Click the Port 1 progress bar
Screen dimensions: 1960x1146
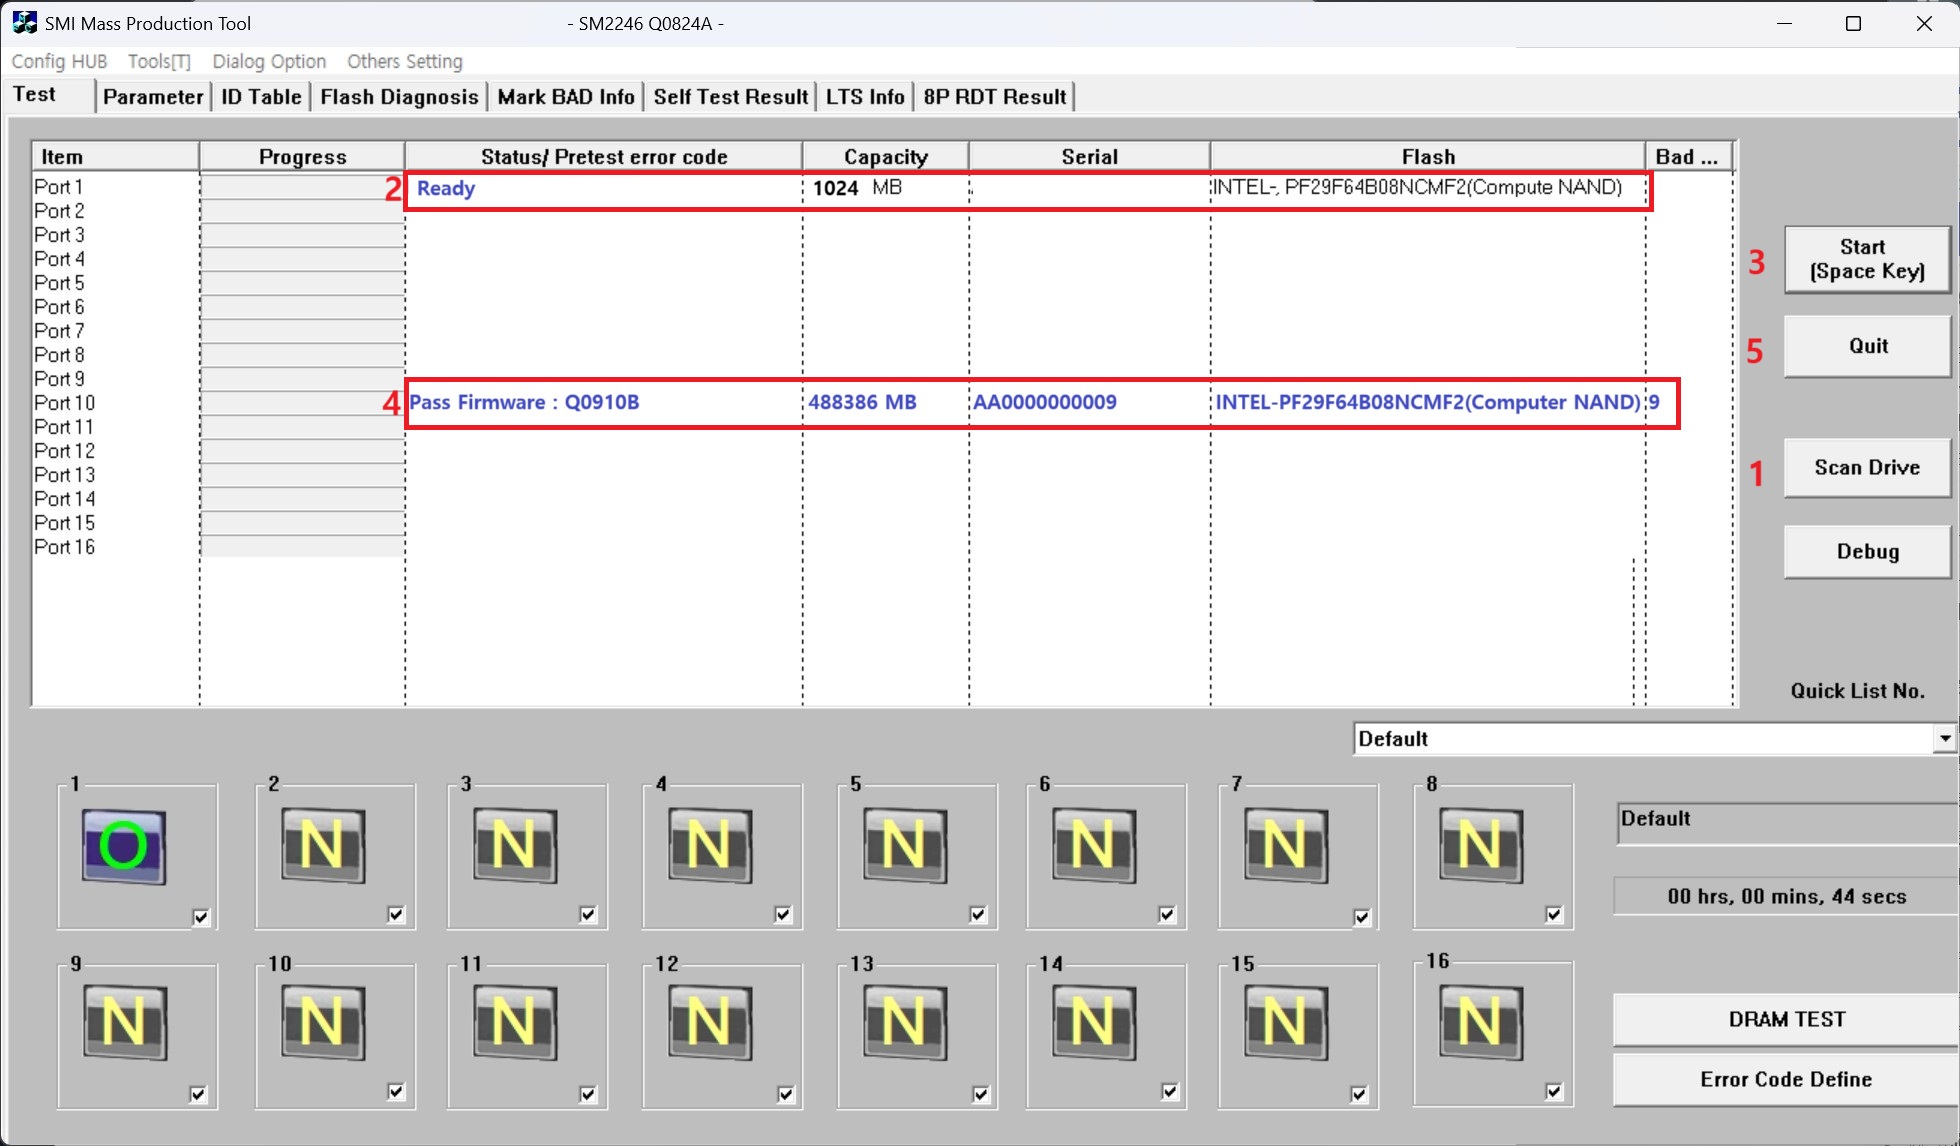click(x=302, y=187)
